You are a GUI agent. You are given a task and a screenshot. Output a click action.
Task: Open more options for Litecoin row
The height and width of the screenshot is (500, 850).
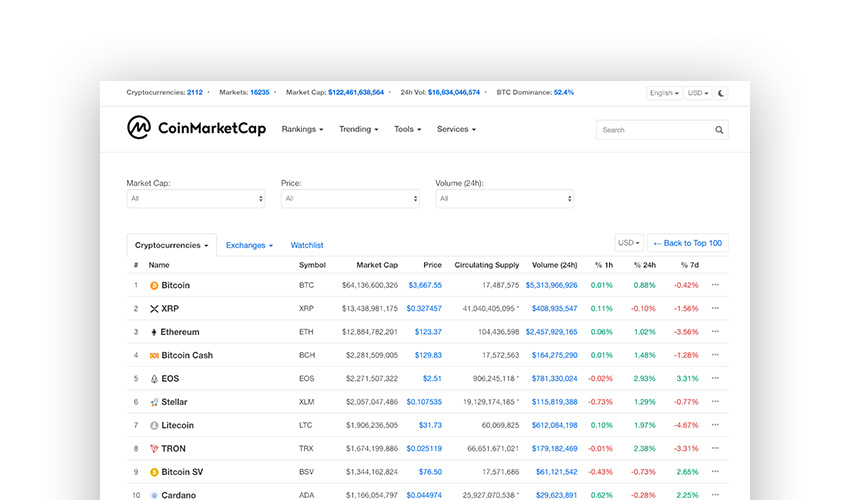coord(715,425)
